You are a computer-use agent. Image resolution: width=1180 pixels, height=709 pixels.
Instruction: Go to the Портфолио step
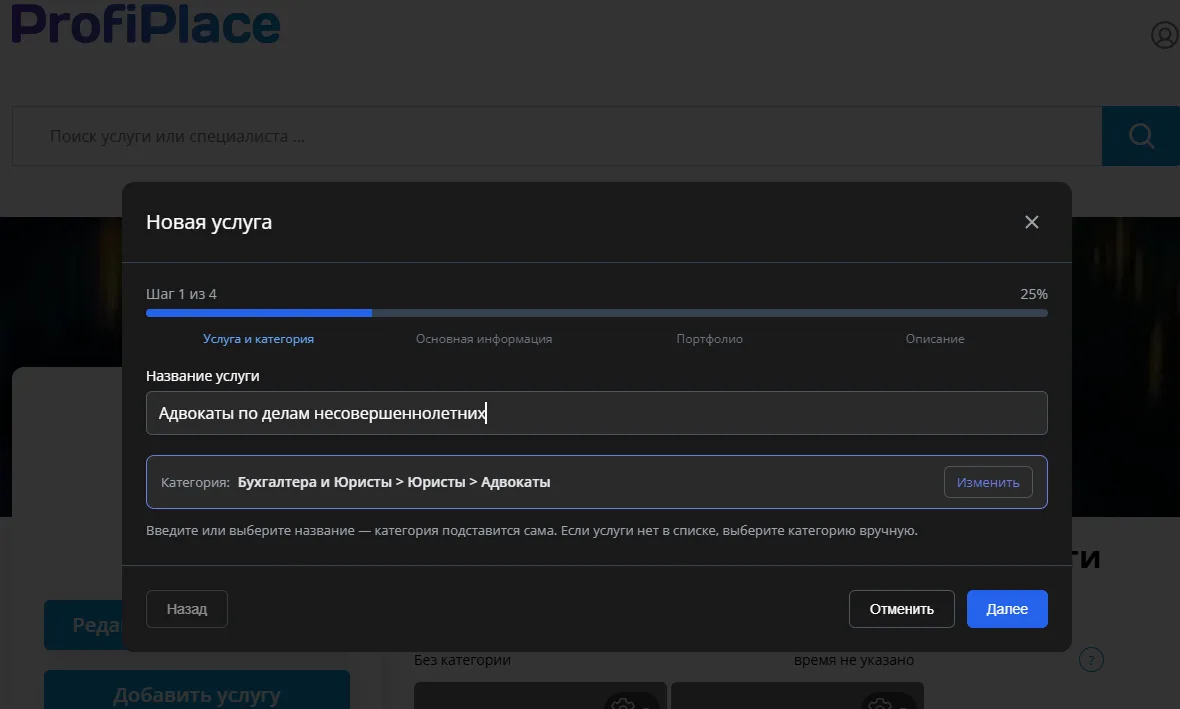coord(710,339)
